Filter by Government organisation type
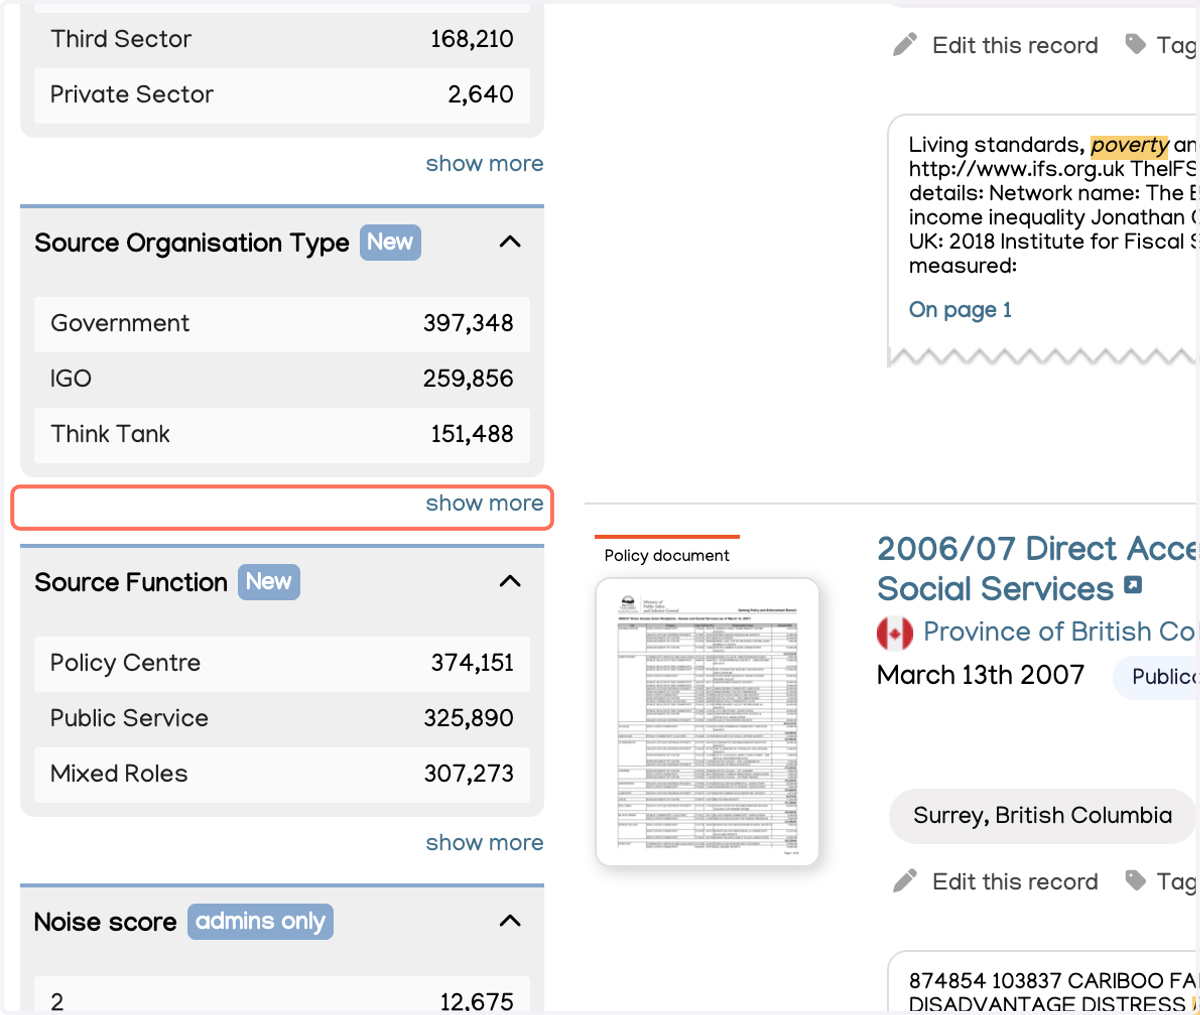 (x=282, y=324)
